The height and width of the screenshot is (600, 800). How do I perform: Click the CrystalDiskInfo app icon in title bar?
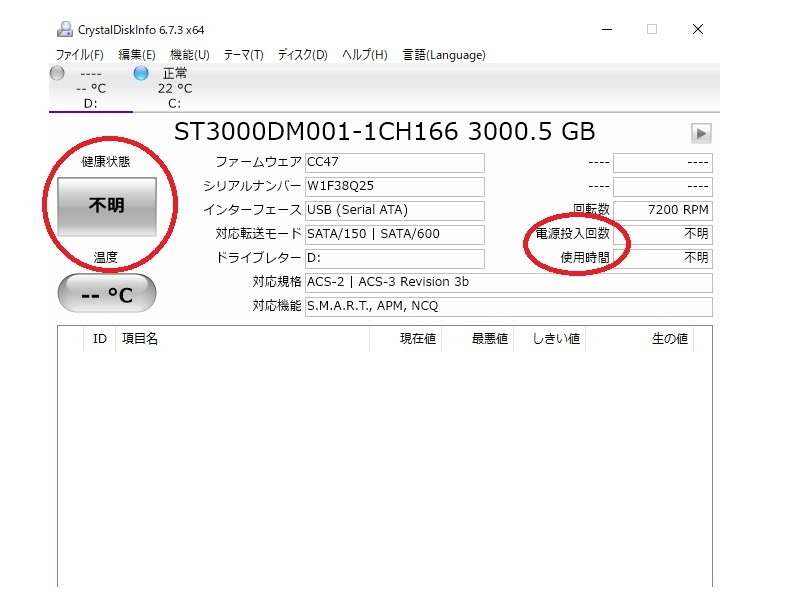pyautogui.click(x=64, y=30)
